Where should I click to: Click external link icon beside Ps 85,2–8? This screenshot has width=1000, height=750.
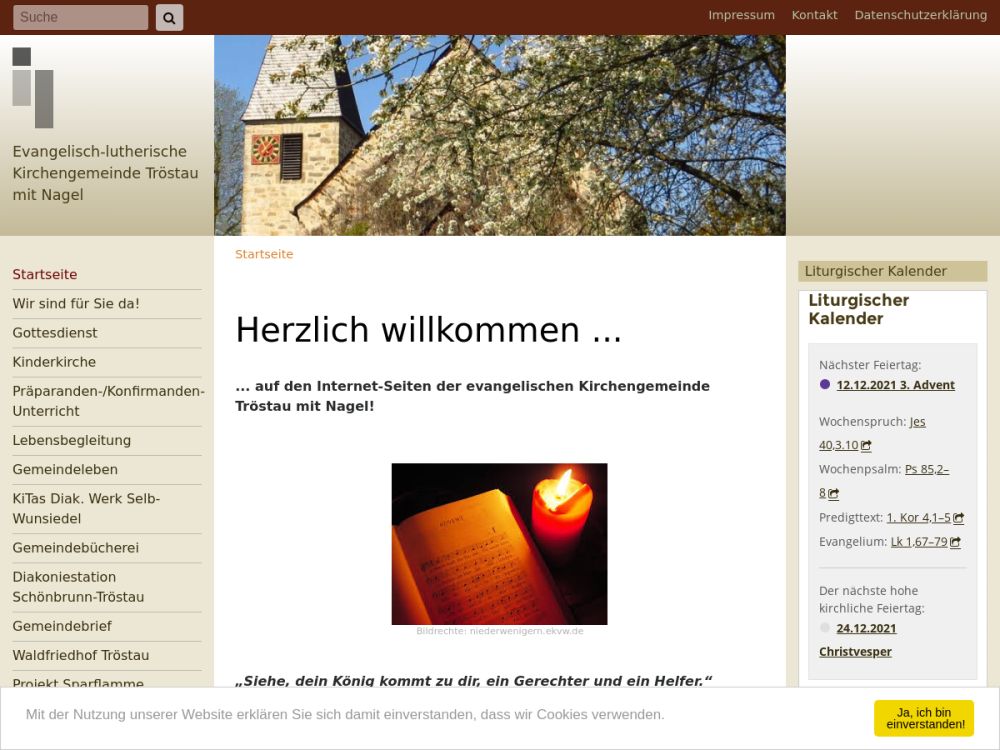pyautogui.click(x=833, y=494)
